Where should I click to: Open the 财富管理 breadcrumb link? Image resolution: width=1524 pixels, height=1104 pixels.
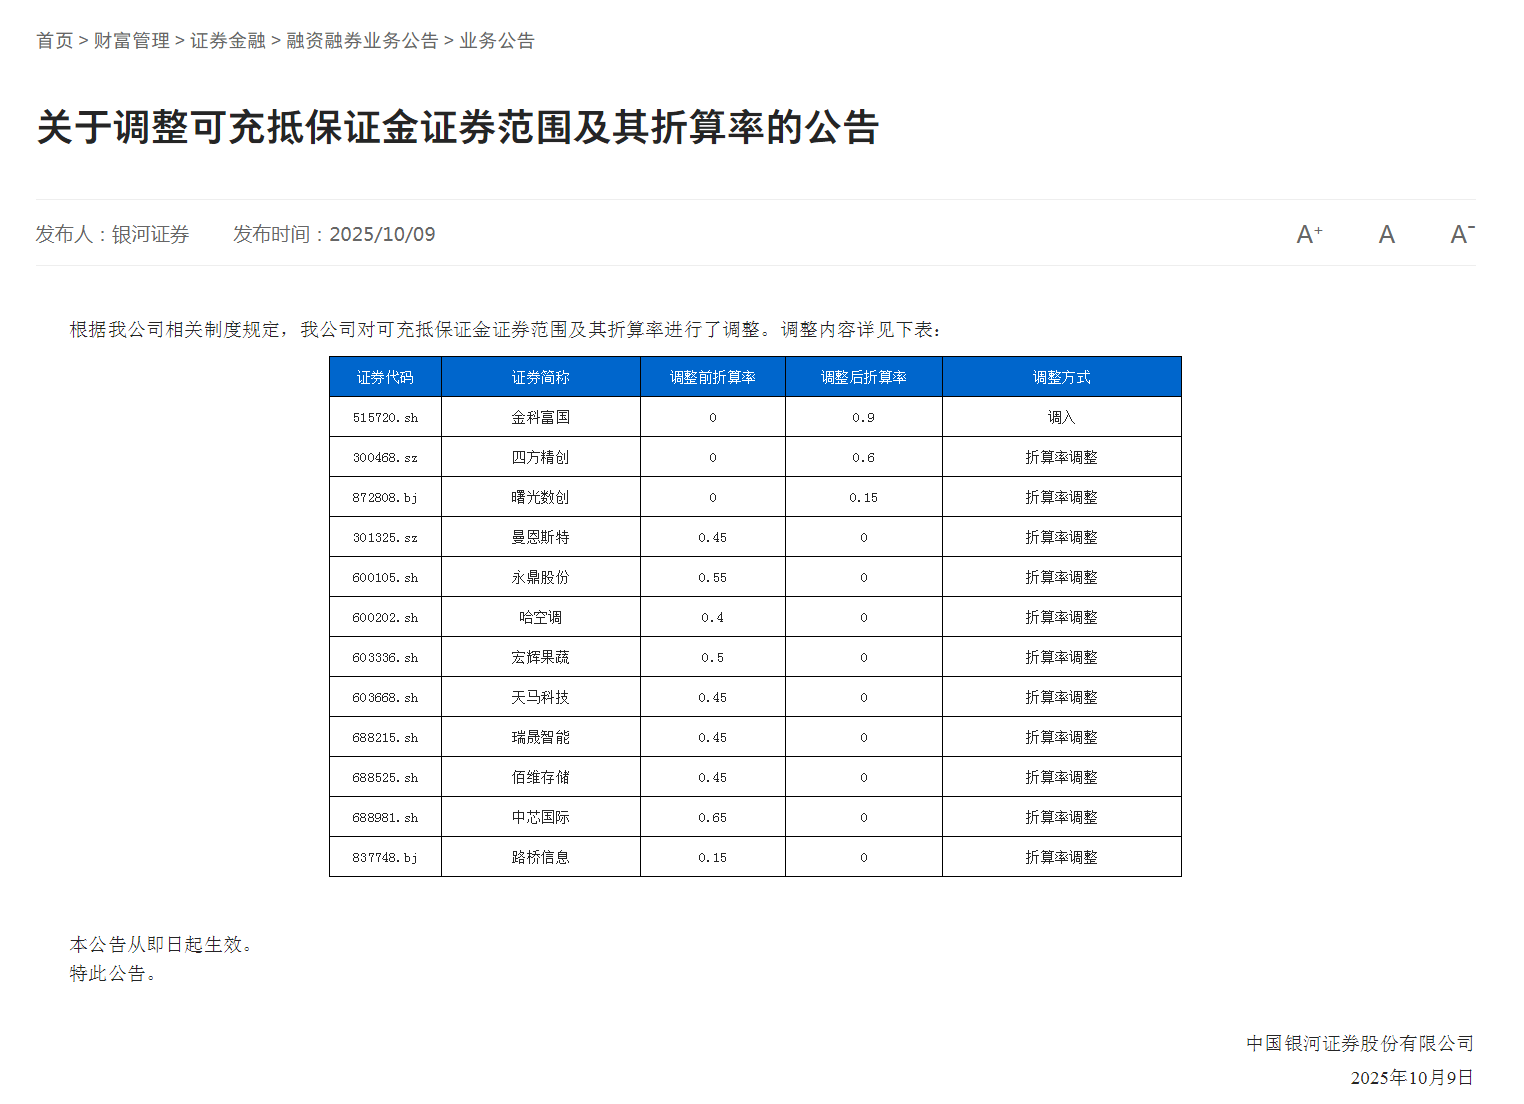point(131,40)
